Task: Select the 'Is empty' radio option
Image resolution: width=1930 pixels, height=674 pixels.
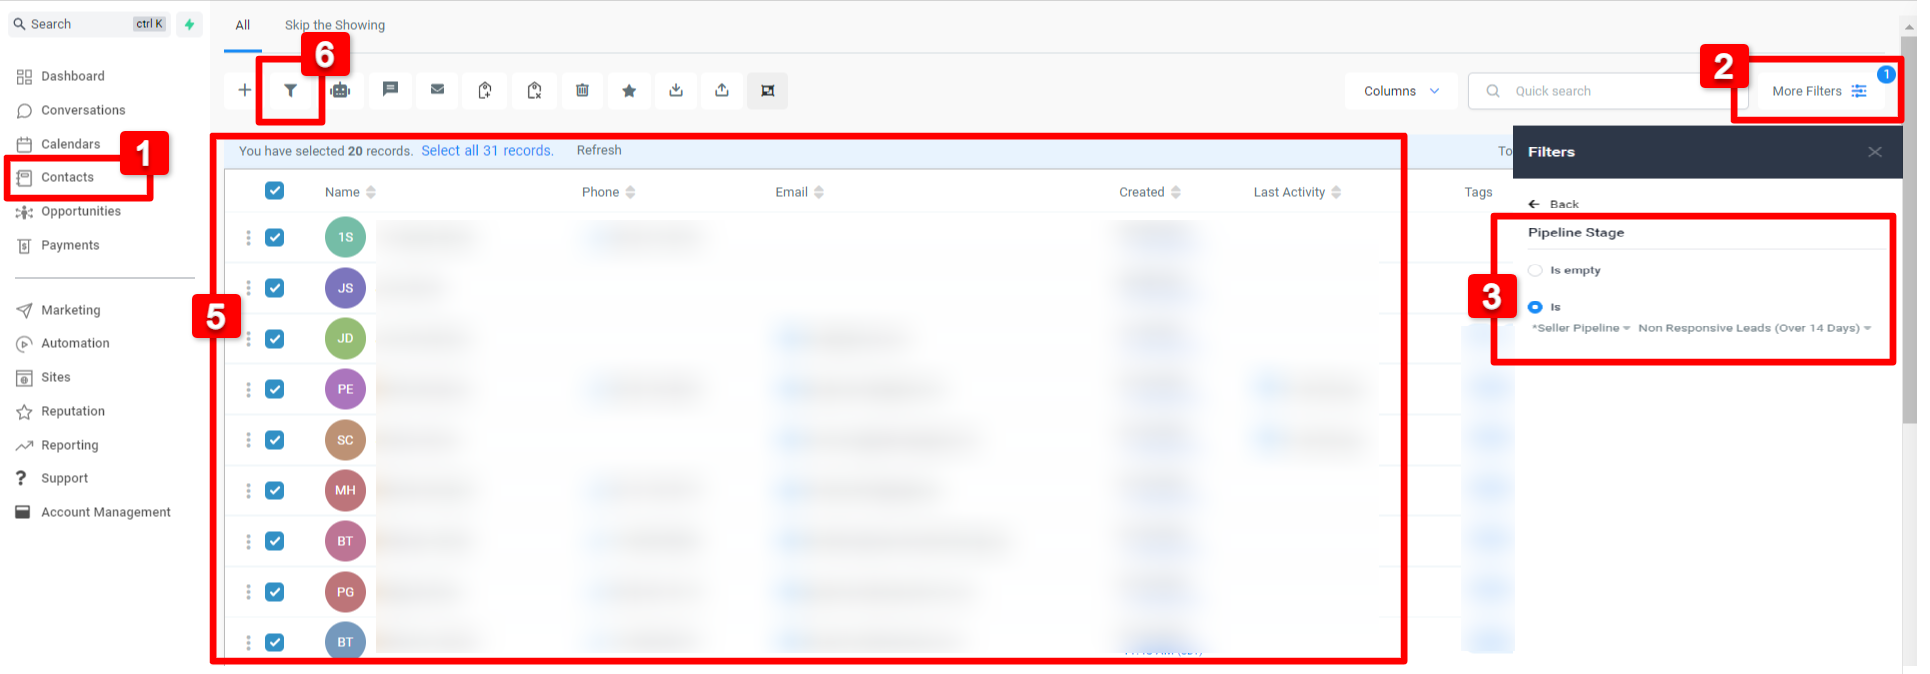Action: pyautogui.click(x=1535, y=270)
